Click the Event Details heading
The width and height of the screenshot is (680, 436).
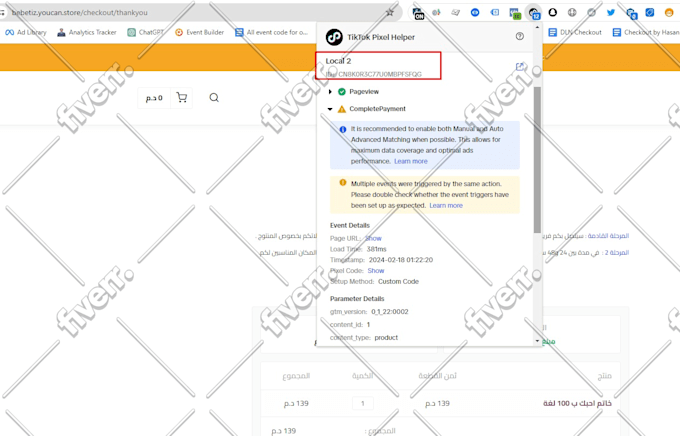tap(350, 225)
